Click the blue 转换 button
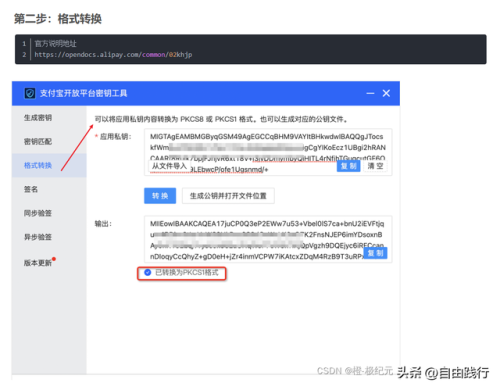The width and height of the screenshot is (500, 390). [160, 196]
